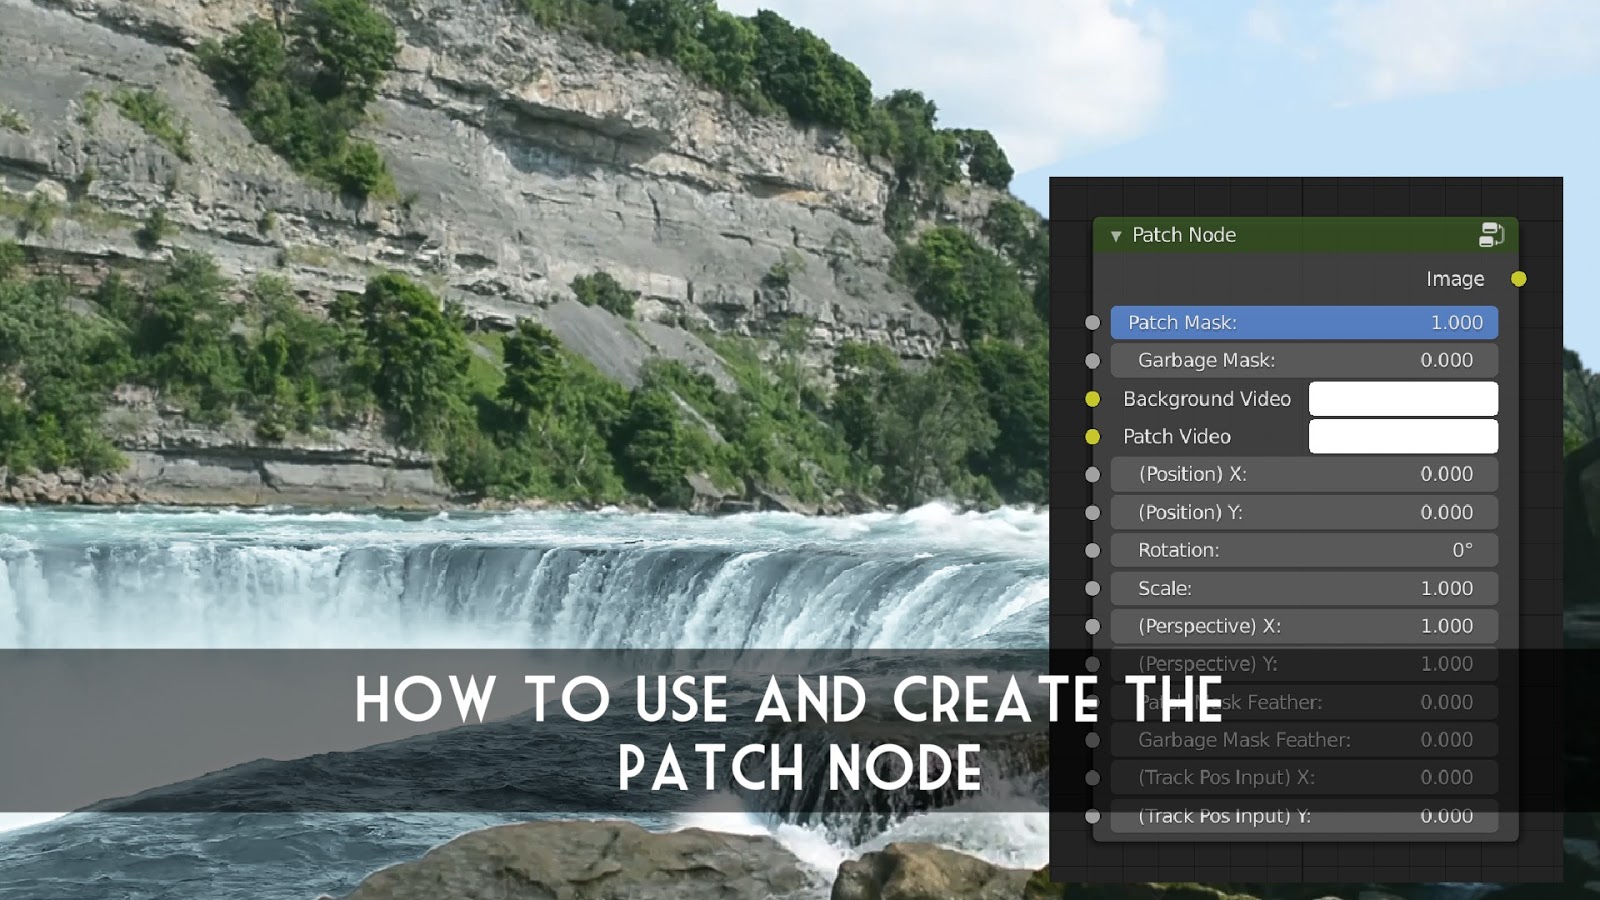
Task: Click the Rotation degree field
Action: tap(1303, 550)
